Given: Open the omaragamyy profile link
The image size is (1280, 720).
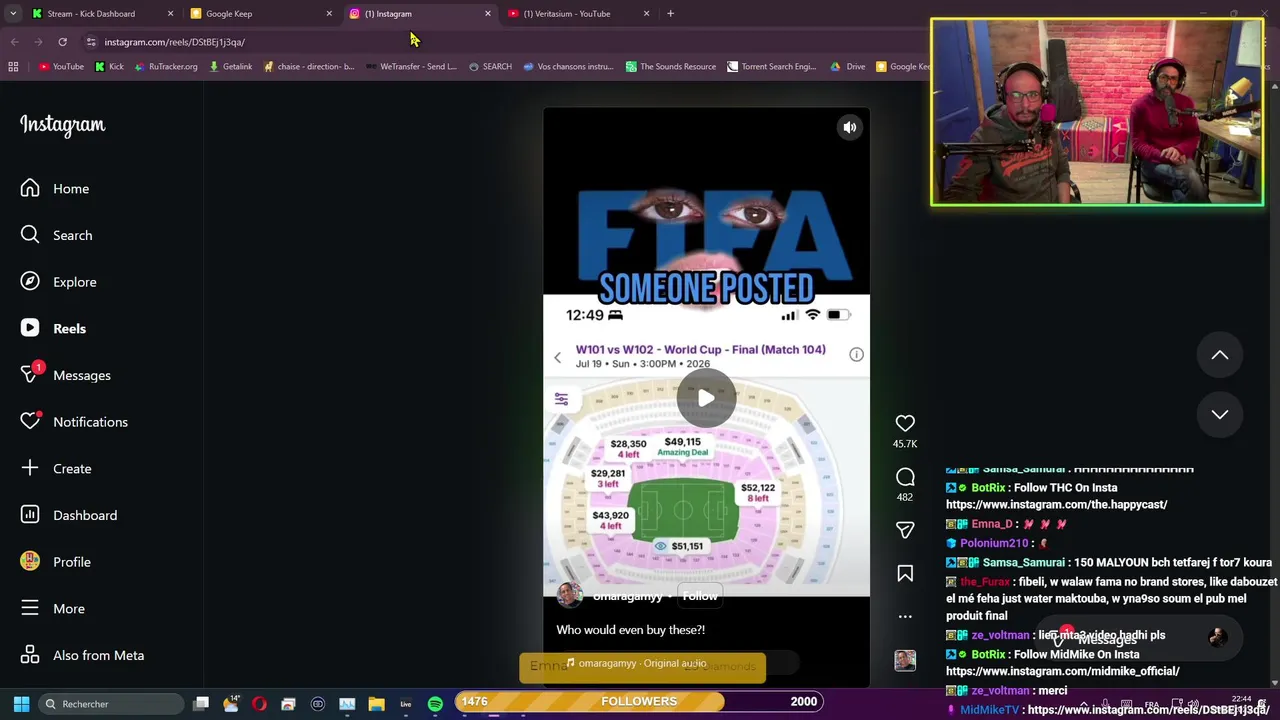Looking at the screenshot, I should (627, 597).
